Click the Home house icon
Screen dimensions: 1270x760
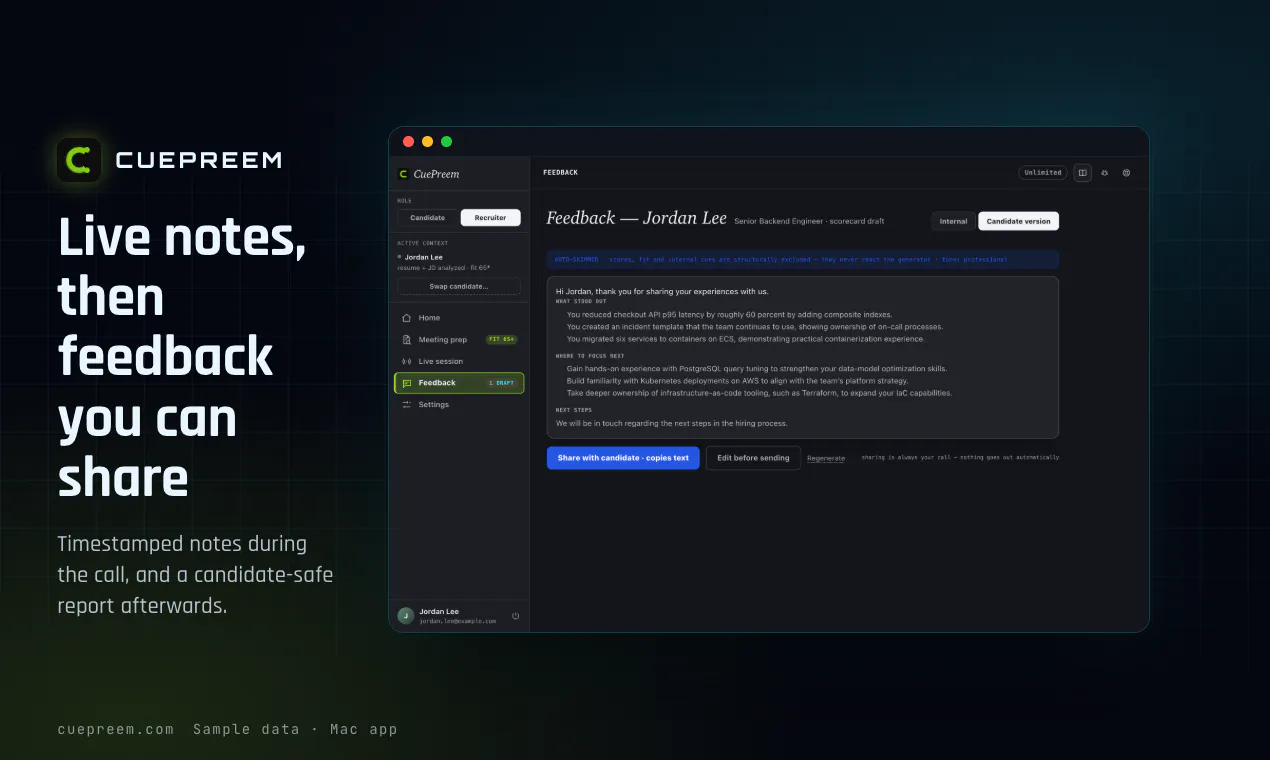pos(406,318)
